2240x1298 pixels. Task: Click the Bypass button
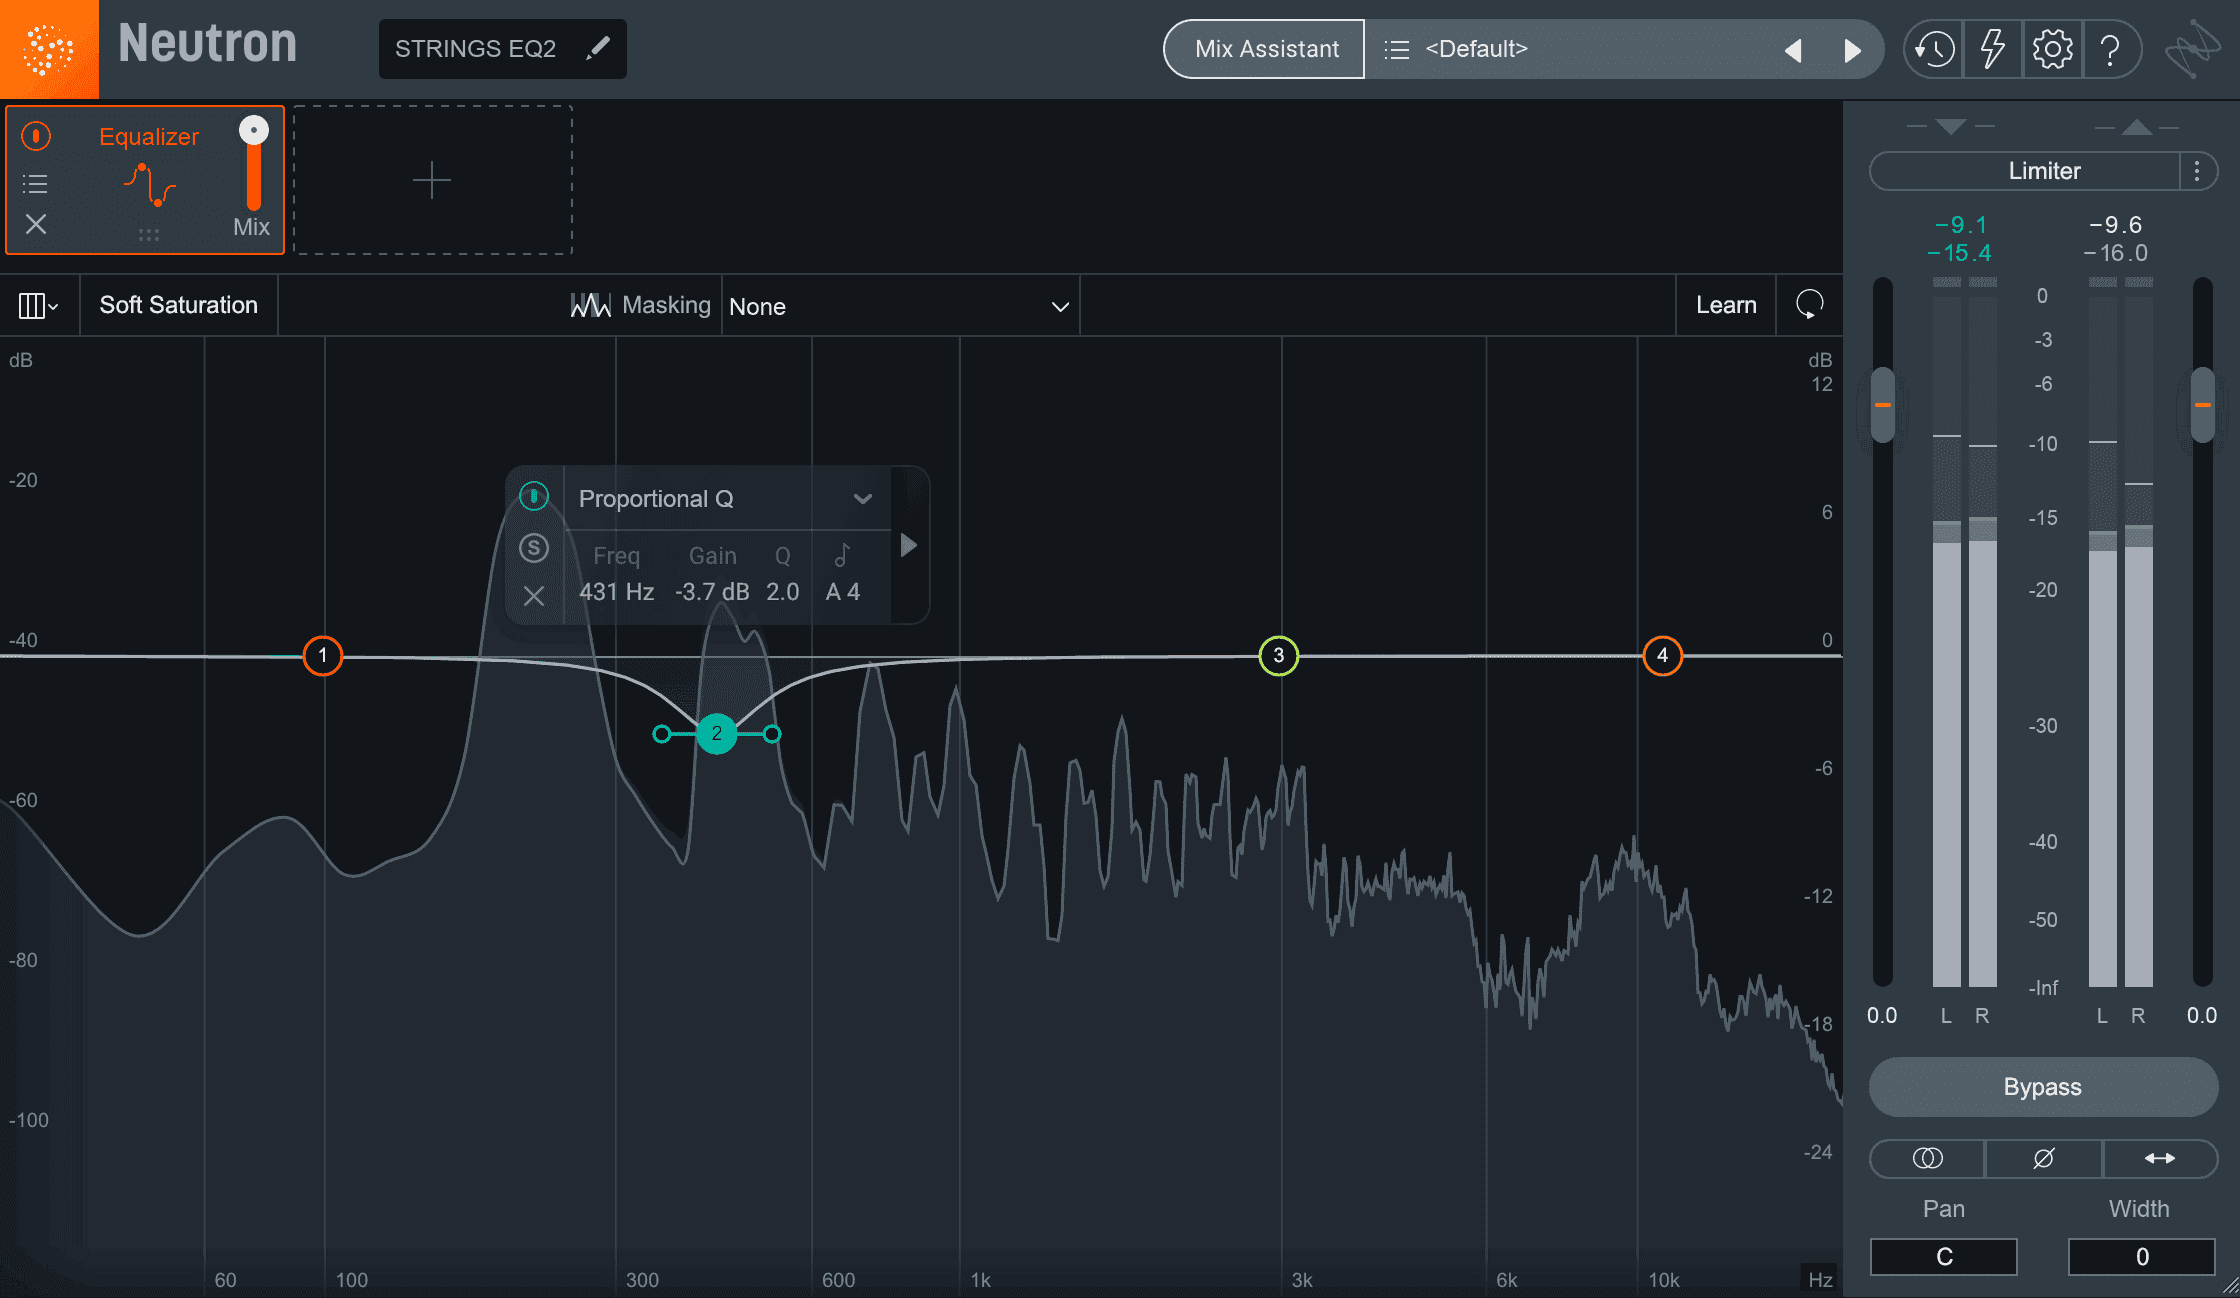(x=2043, y=1087)
